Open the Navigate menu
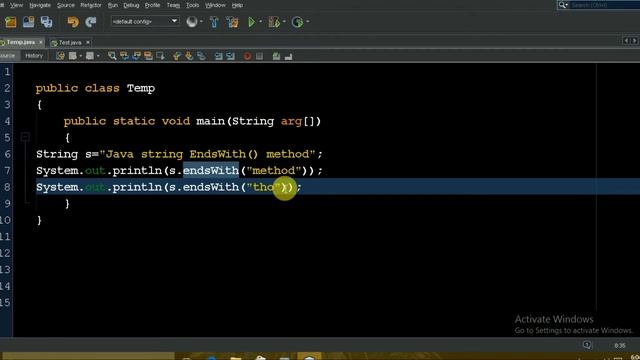The image size is (640, 360). pos(40,5)
